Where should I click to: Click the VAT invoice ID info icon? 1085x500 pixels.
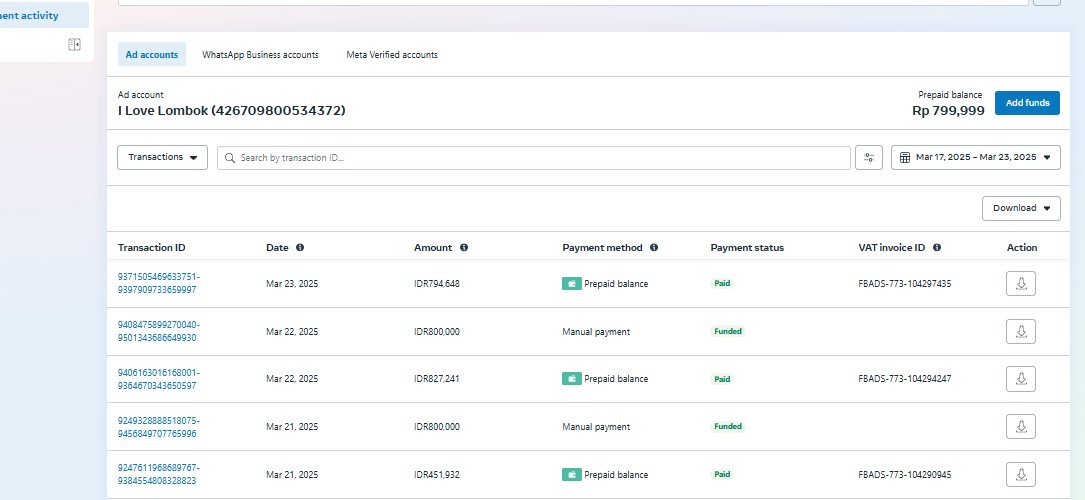click(x=937, y=248)
